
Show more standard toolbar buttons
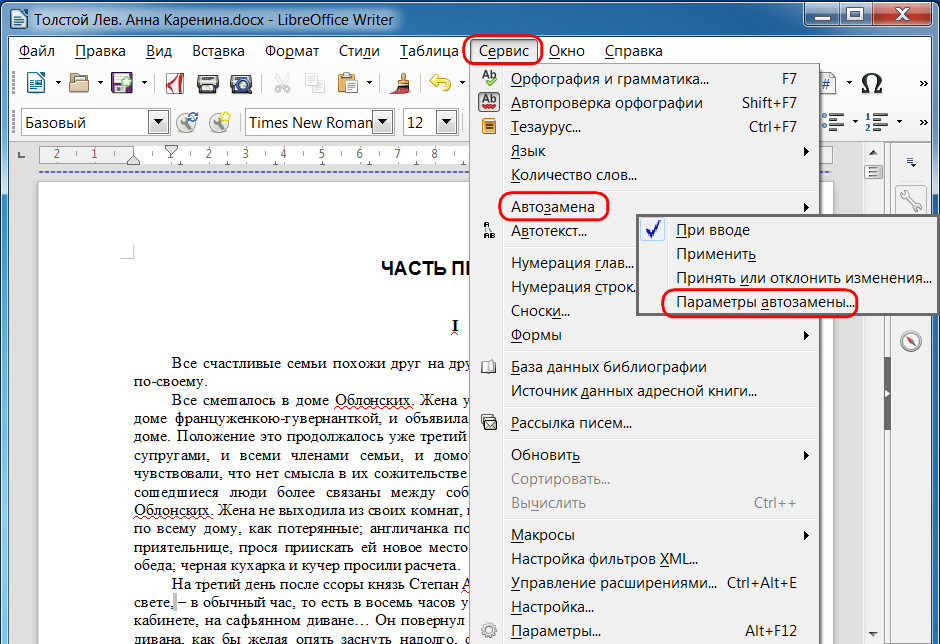[x=923, y=83]
